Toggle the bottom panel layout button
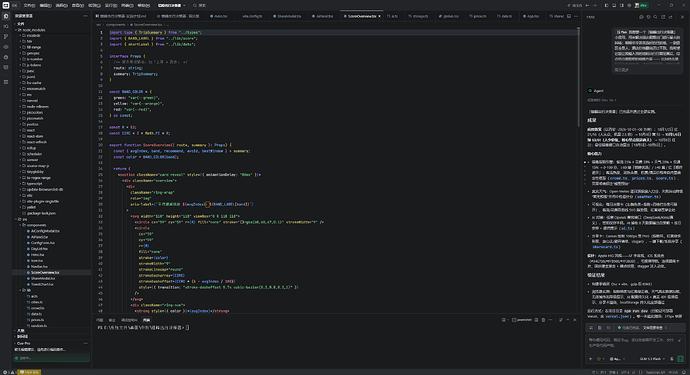 (614, 5)
